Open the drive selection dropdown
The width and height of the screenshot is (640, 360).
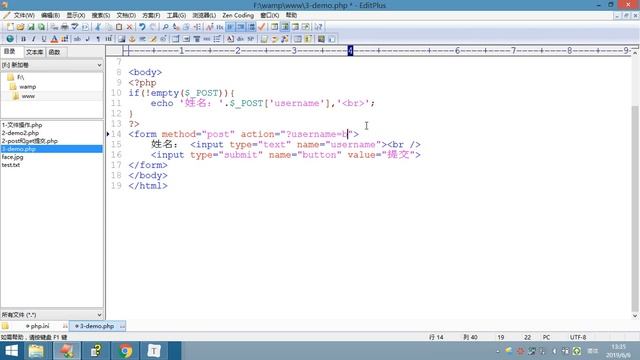[x=99, y=65]
